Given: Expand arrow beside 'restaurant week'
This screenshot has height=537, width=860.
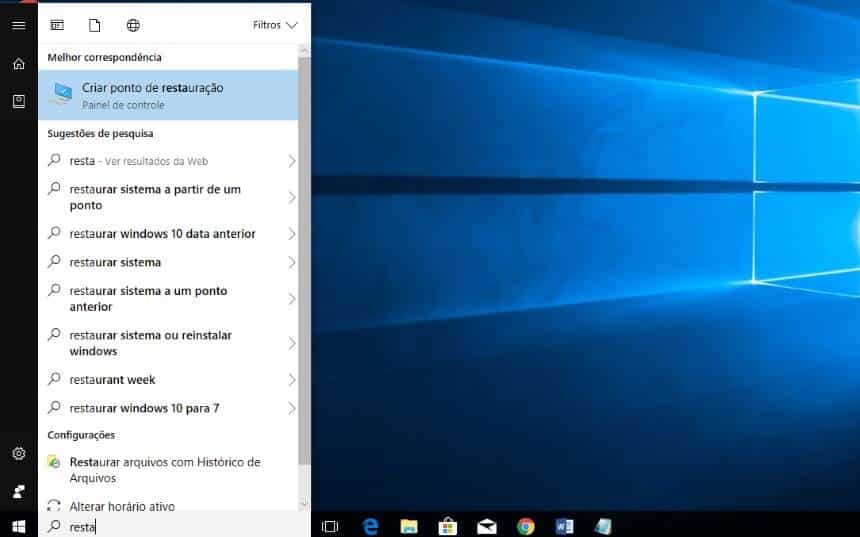Looking at the screenshot, I should point(292,380).
